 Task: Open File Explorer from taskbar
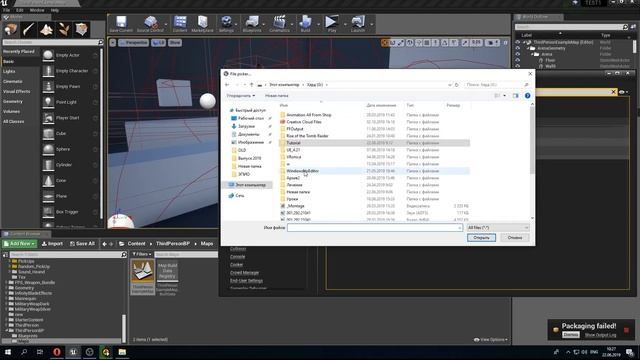122,352
